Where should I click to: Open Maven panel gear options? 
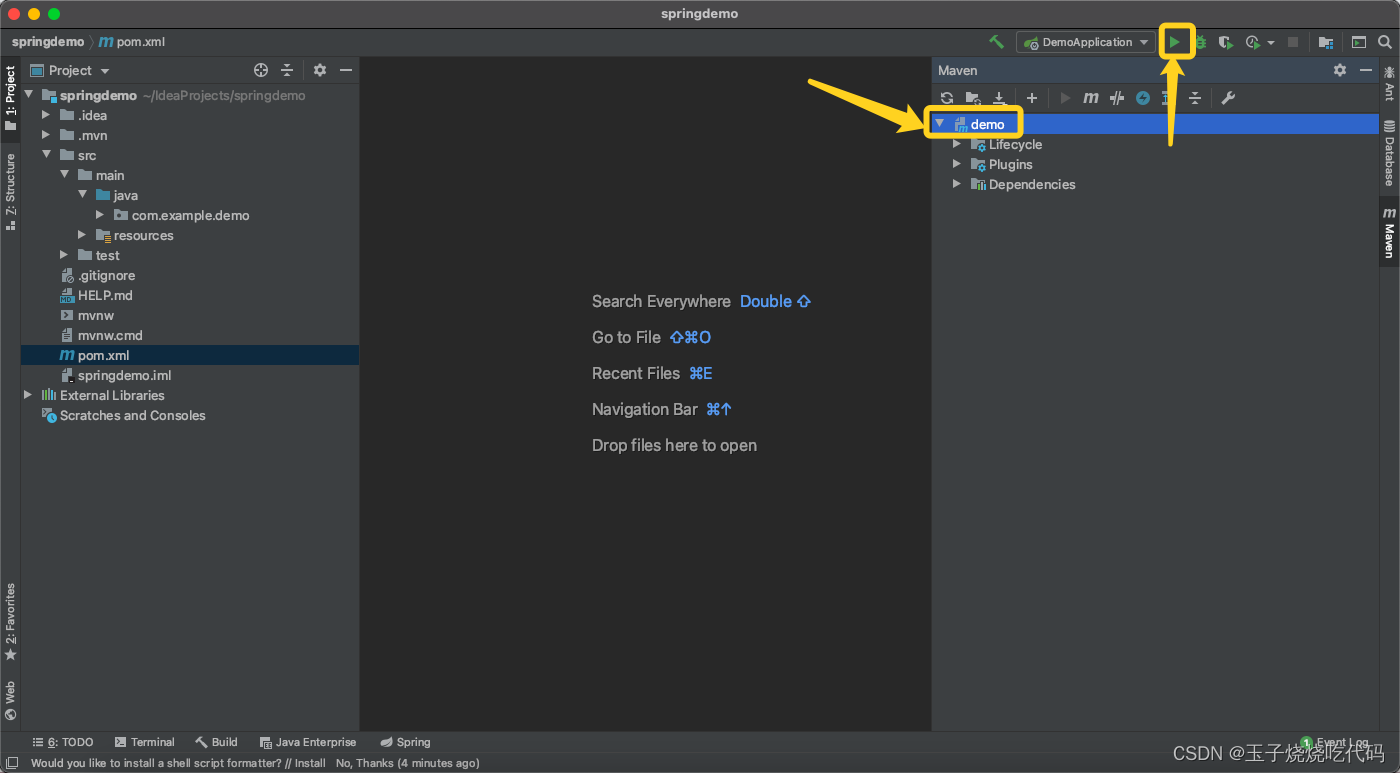(1340, 70)
